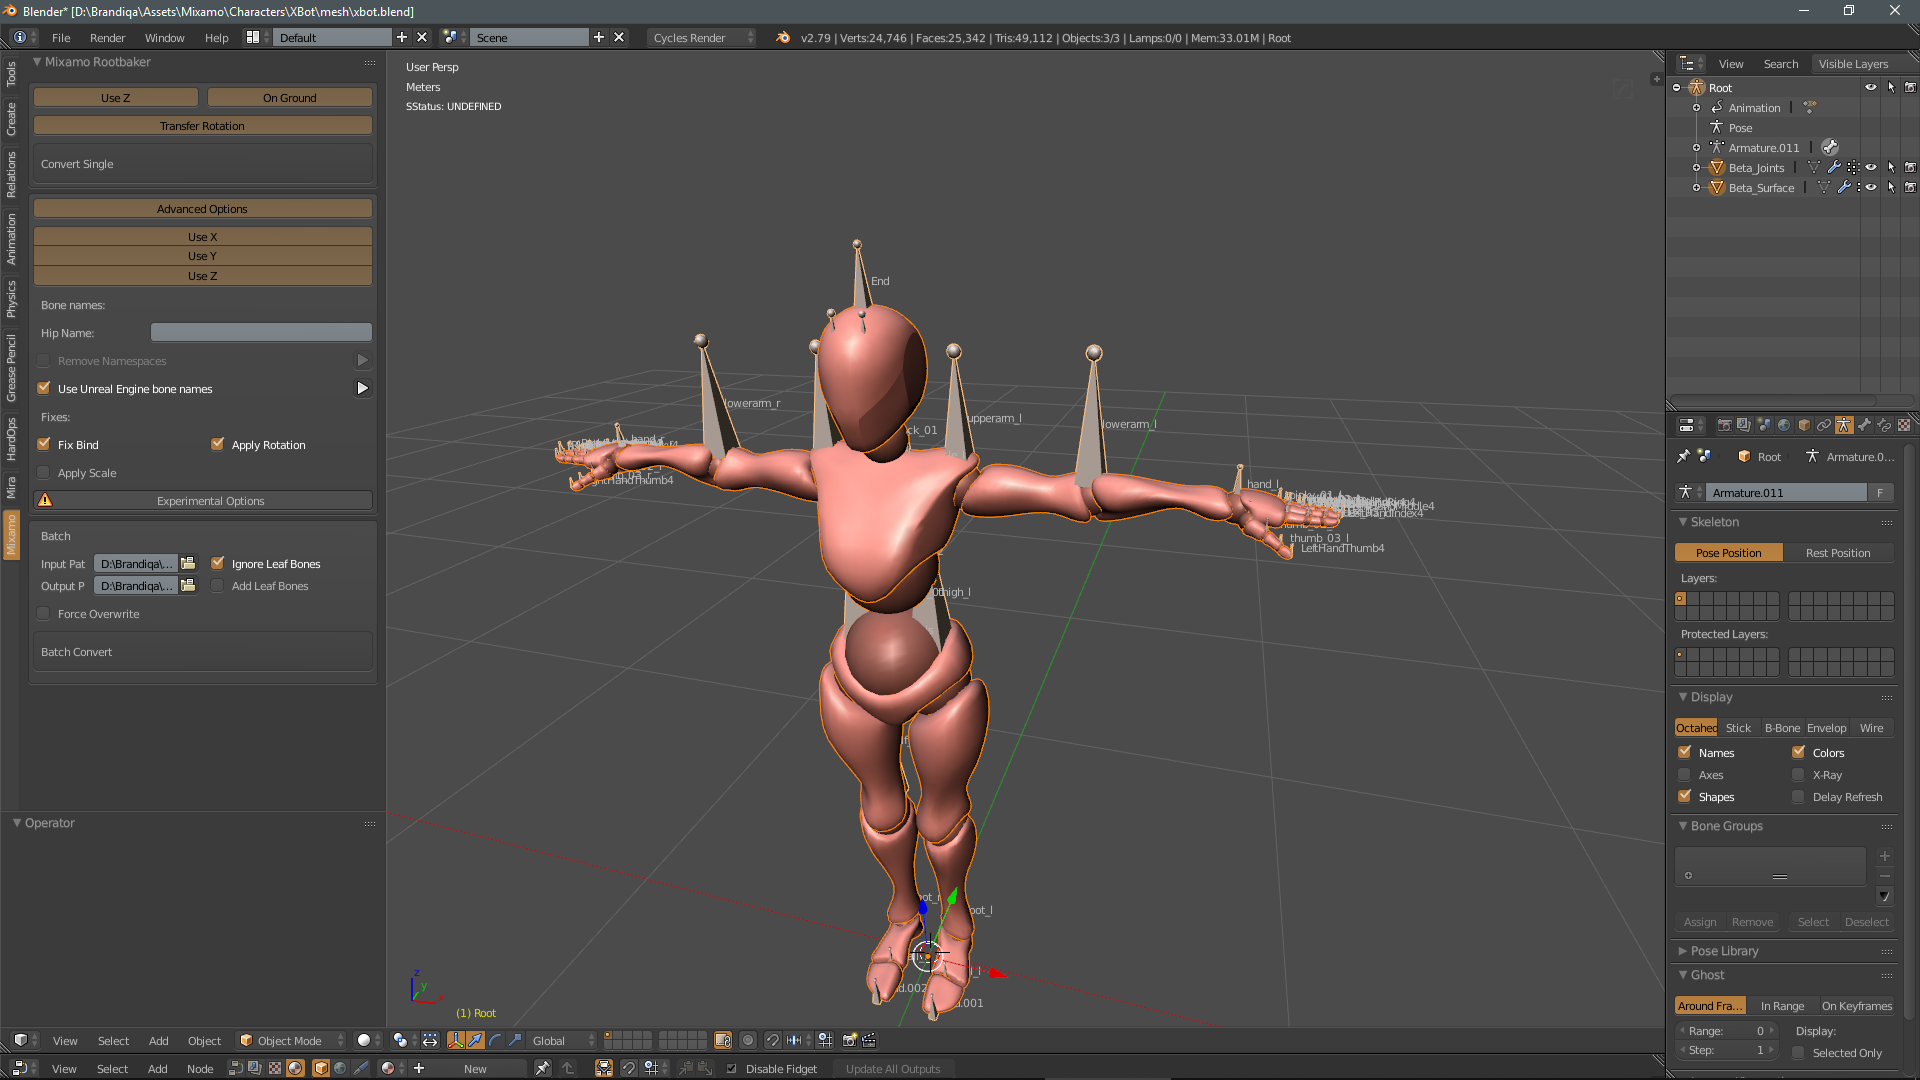Click the first armature layer square
The image size is (1920, 1080).
point(1681,599)
